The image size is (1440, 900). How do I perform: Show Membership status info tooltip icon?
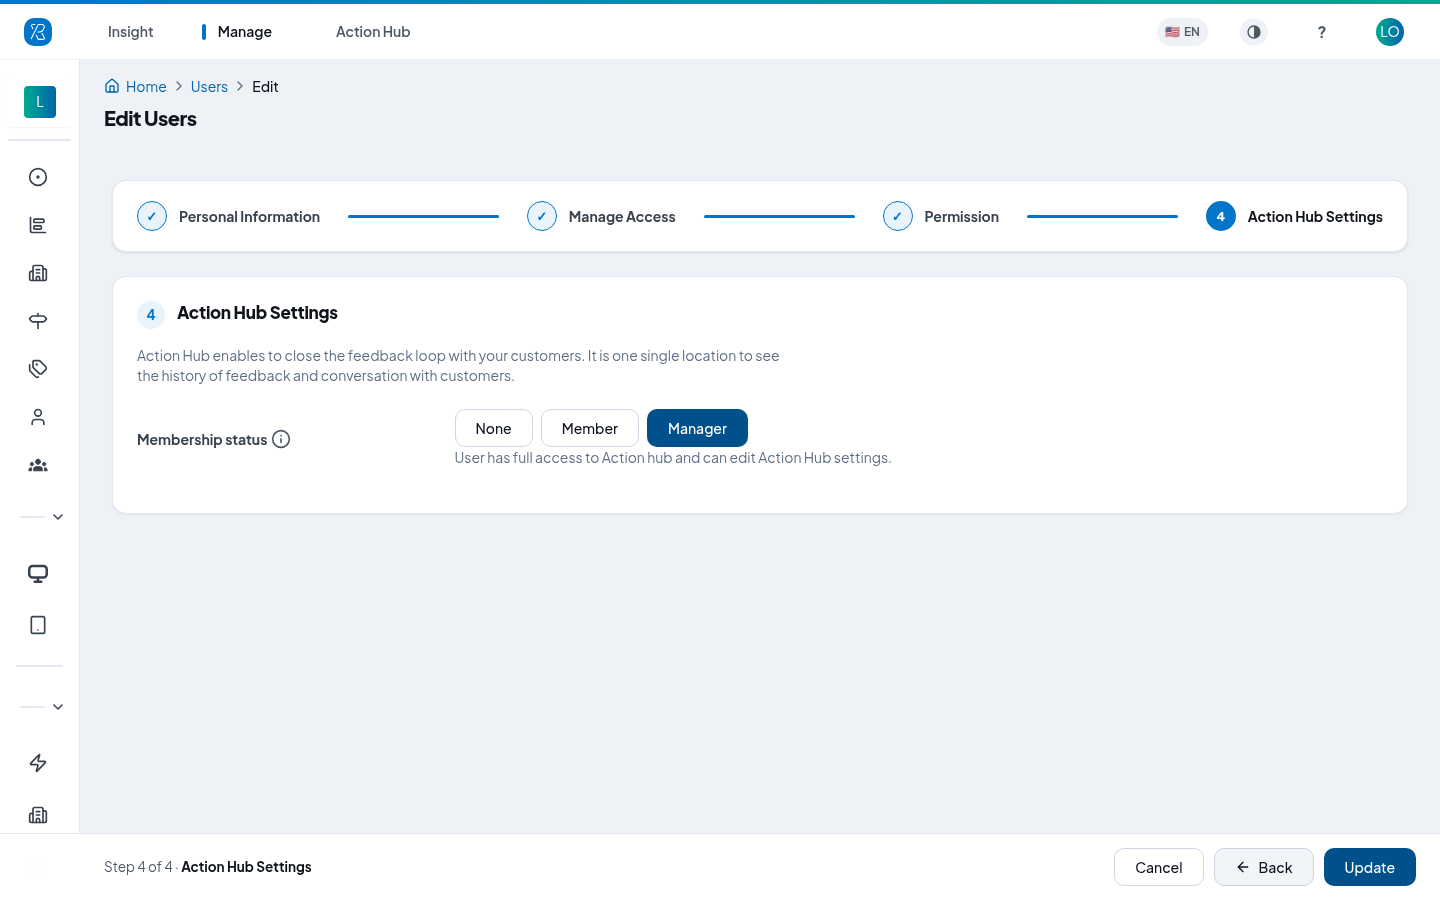281,439
